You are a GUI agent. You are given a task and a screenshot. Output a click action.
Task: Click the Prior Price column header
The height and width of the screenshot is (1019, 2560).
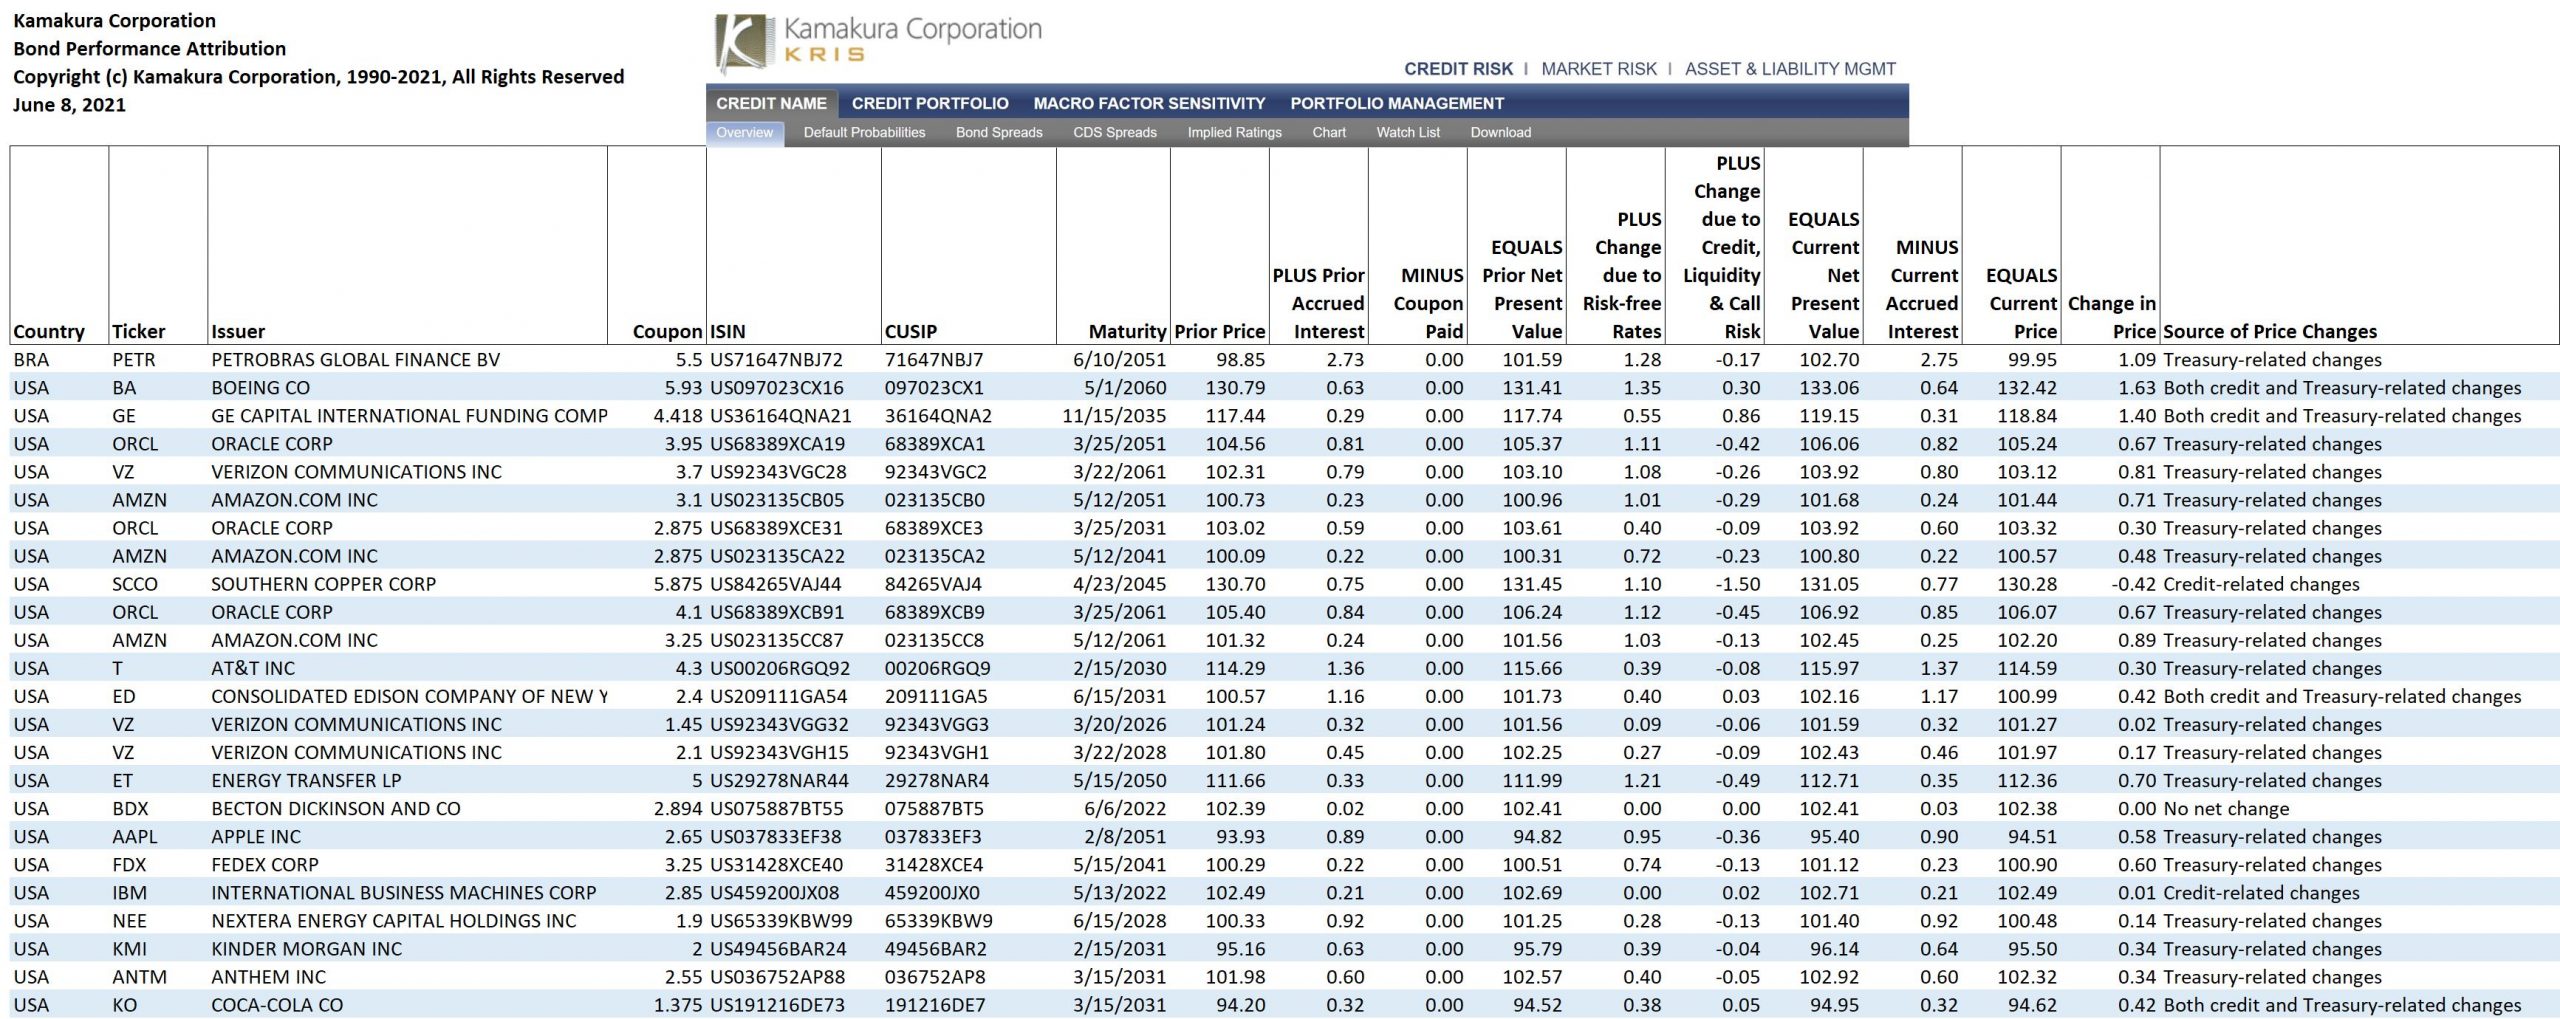pos(1219,331)
